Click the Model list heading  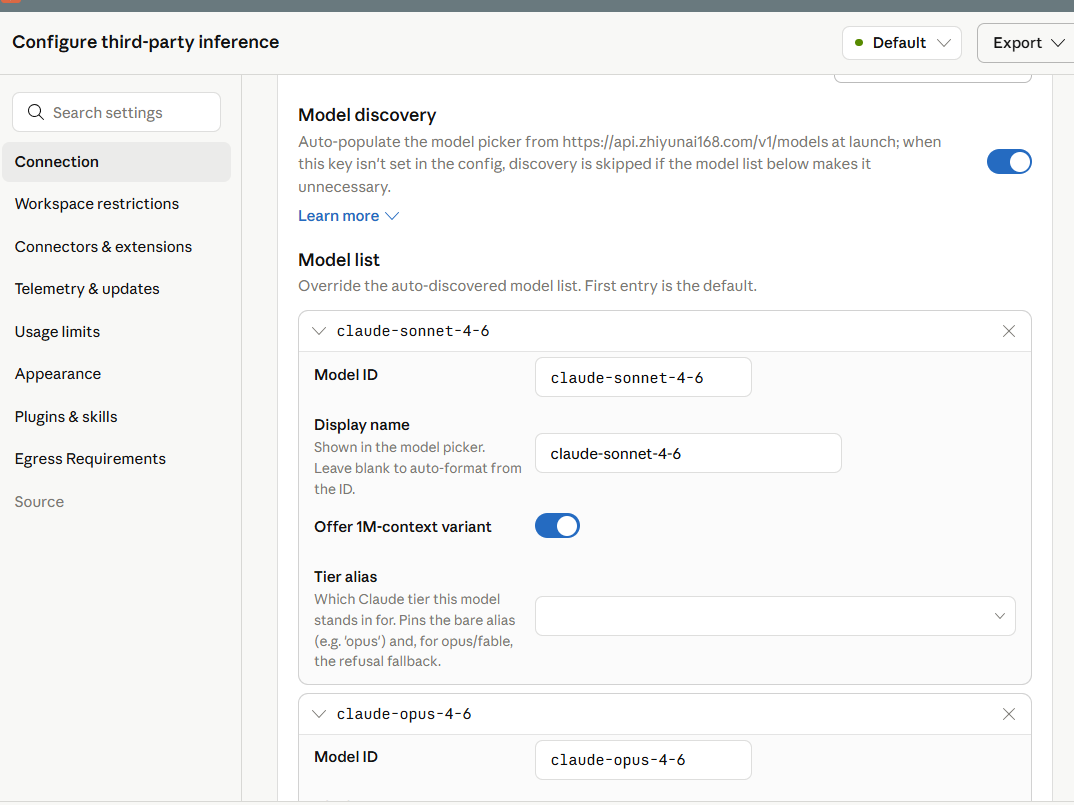pyautogui.click(x=338, y=260)
